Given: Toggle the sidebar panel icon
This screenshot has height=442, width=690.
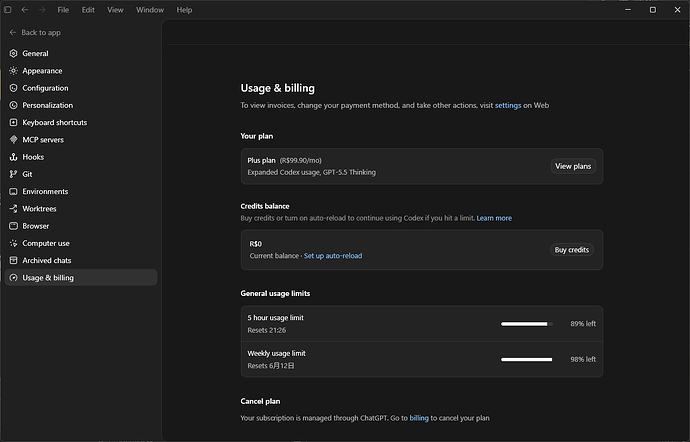Looking at the screenshot, I should [x=7, y=10].
